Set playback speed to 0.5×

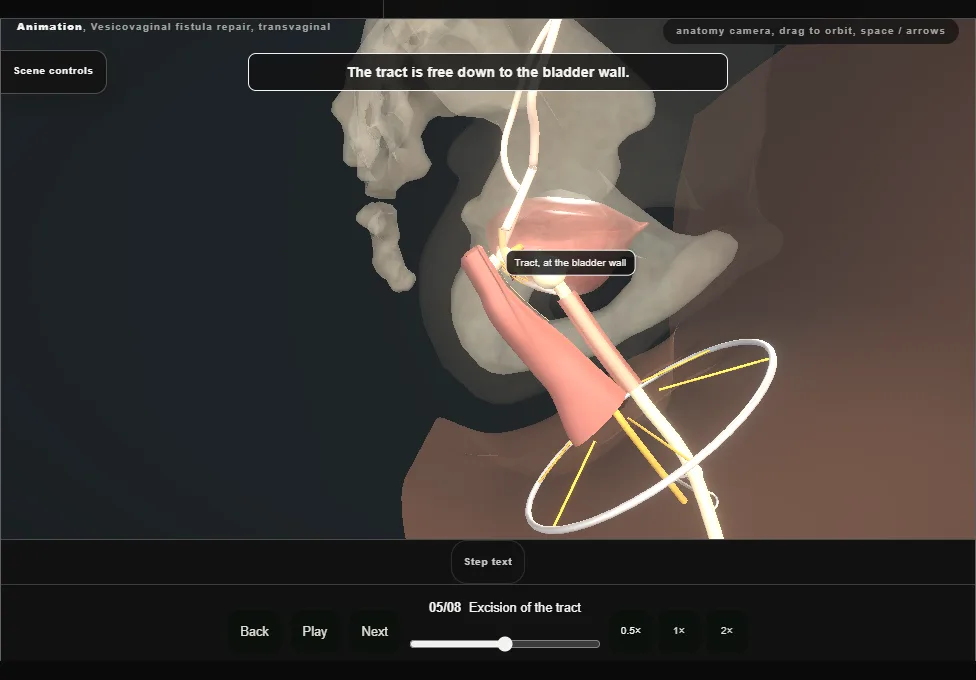coord(631,631)
